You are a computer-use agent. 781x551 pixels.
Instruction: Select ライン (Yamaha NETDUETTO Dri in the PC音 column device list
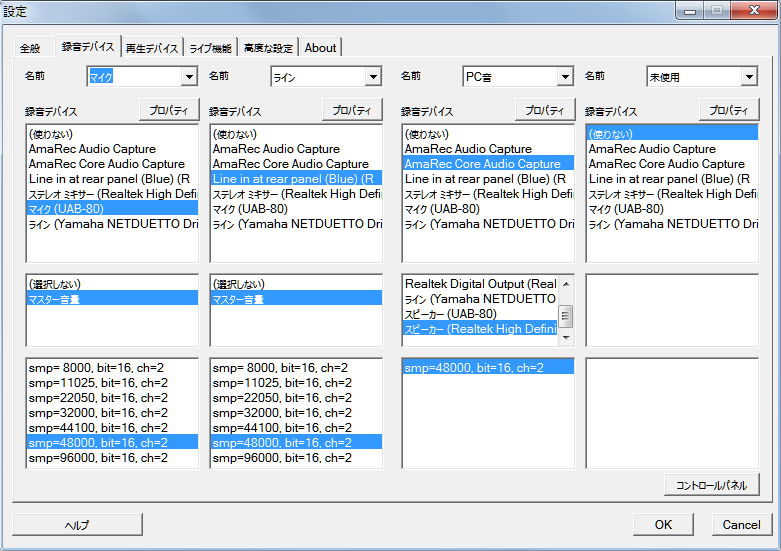click(488, 224)
